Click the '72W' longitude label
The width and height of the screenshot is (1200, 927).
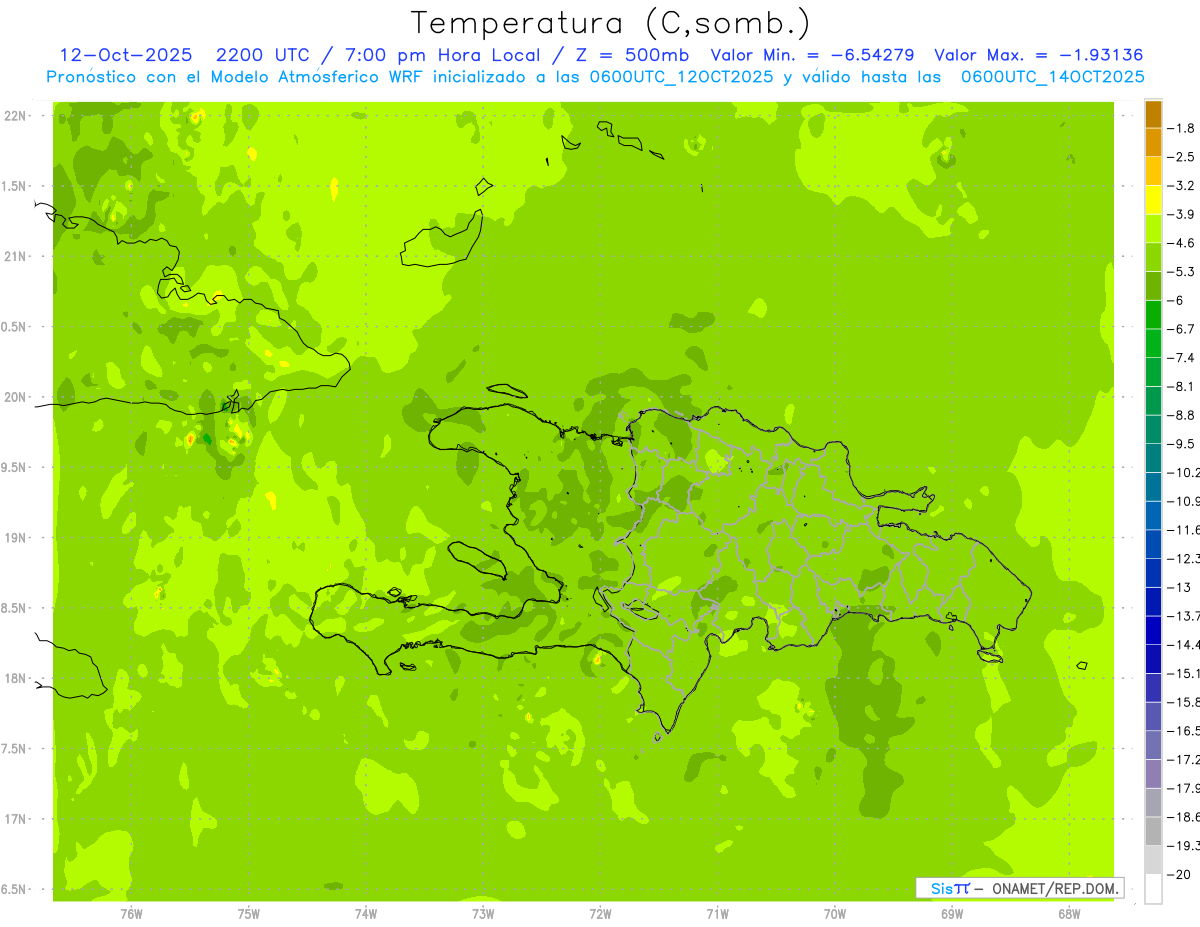[600, 914]
